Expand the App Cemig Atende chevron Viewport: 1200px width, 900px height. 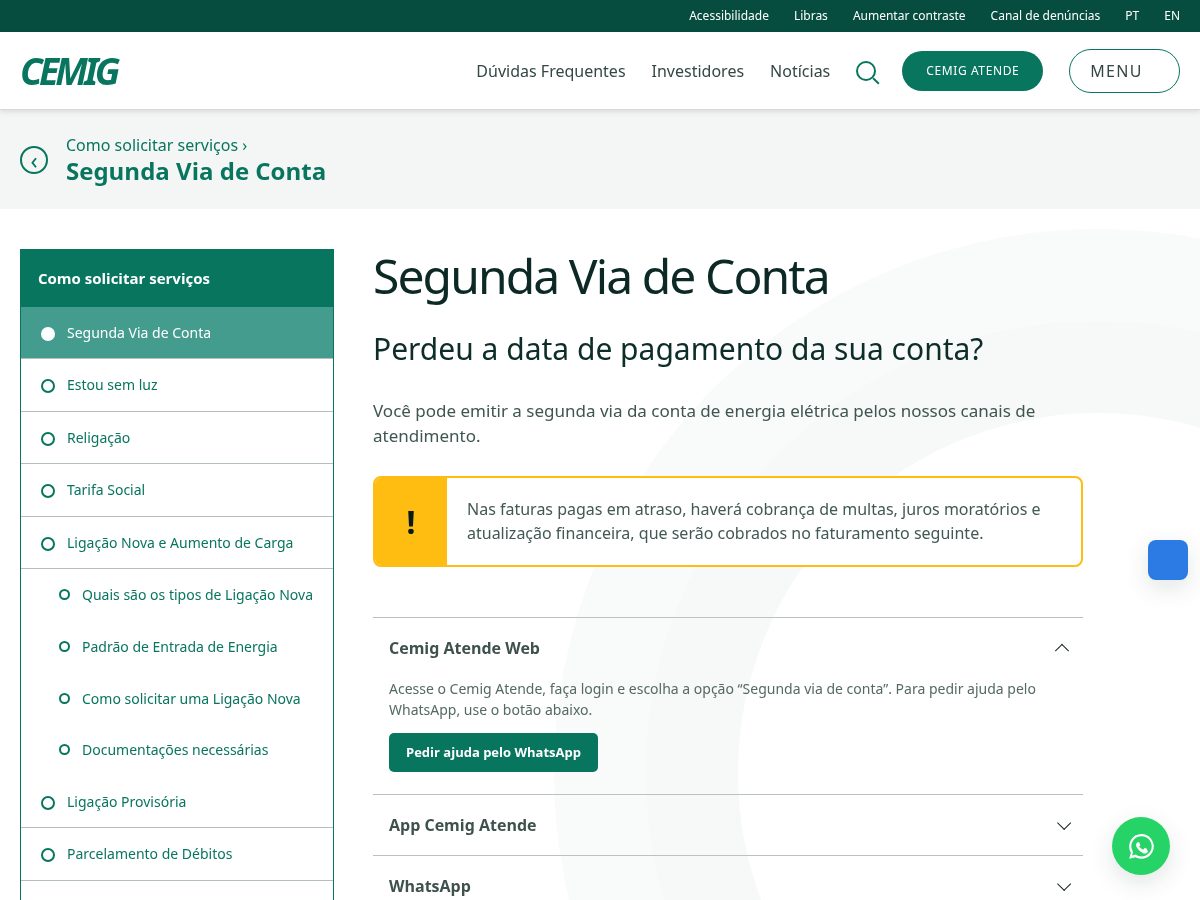coord(1064,826)
